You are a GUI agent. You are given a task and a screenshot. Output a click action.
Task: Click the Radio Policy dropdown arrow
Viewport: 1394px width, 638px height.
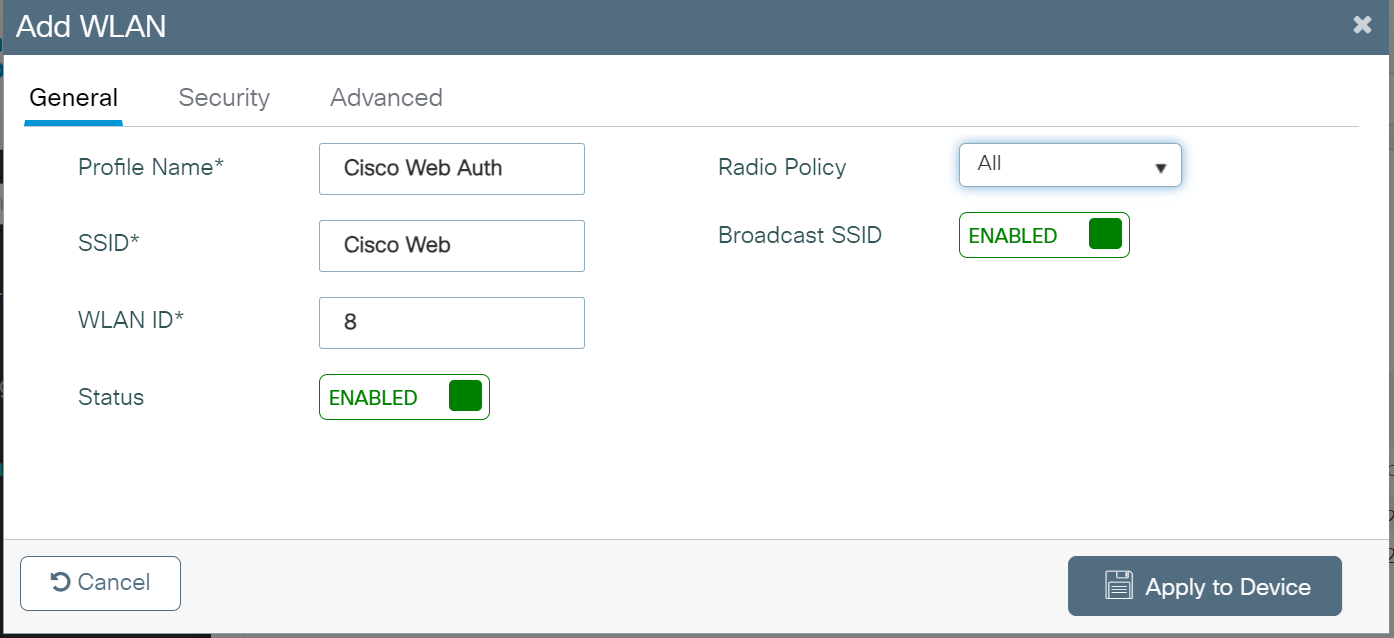tap(1160, 167)
